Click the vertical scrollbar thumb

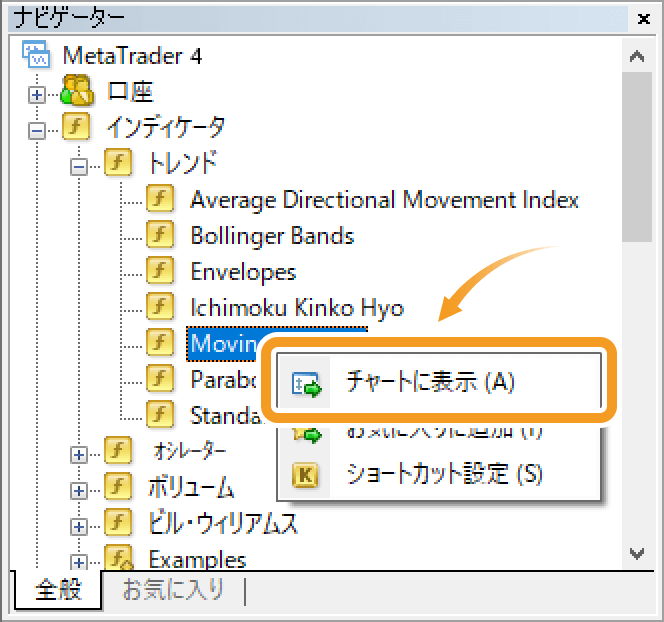(x=637, y=157)
